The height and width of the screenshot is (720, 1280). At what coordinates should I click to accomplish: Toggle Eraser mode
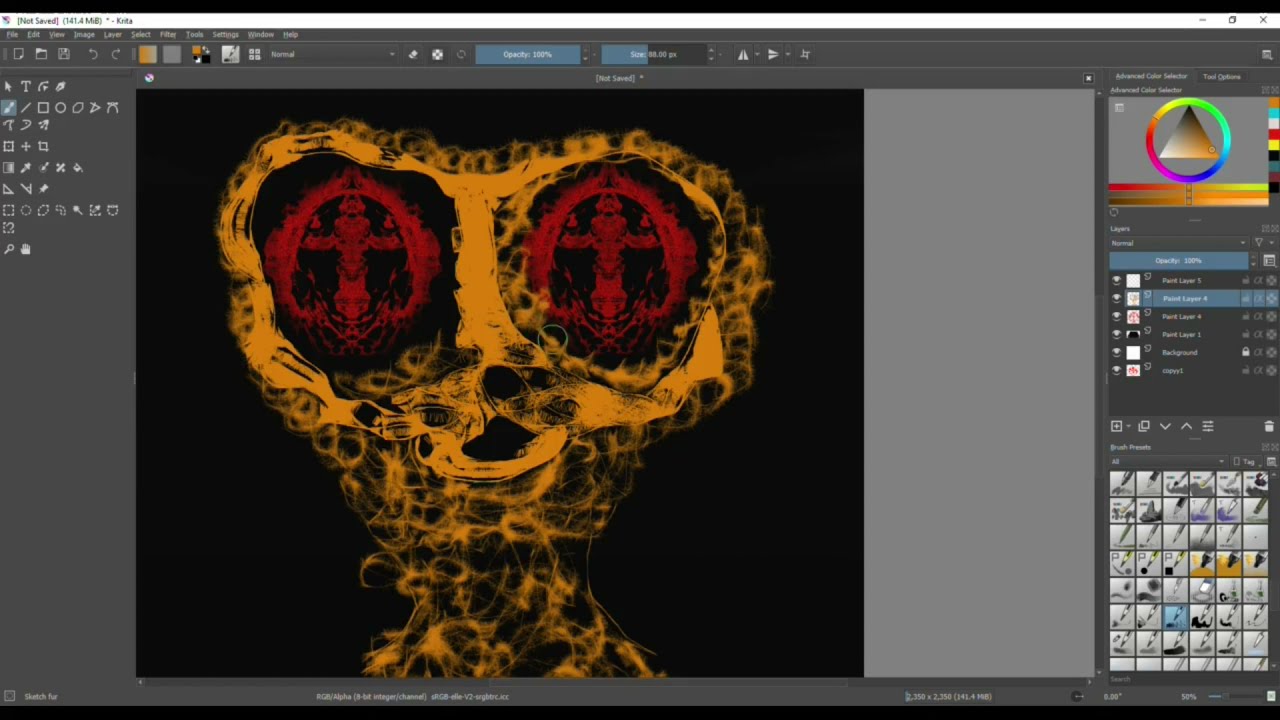coord(413,54)
